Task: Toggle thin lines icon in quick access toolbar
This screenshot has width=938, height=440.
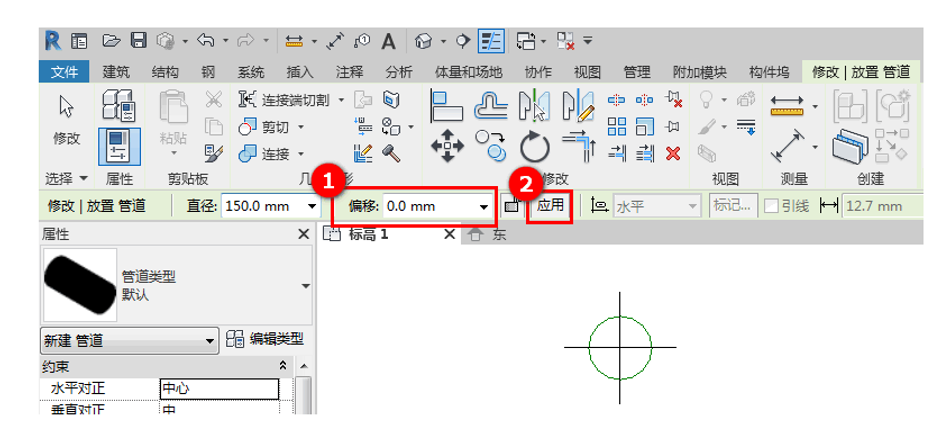Action: point(492,41)
